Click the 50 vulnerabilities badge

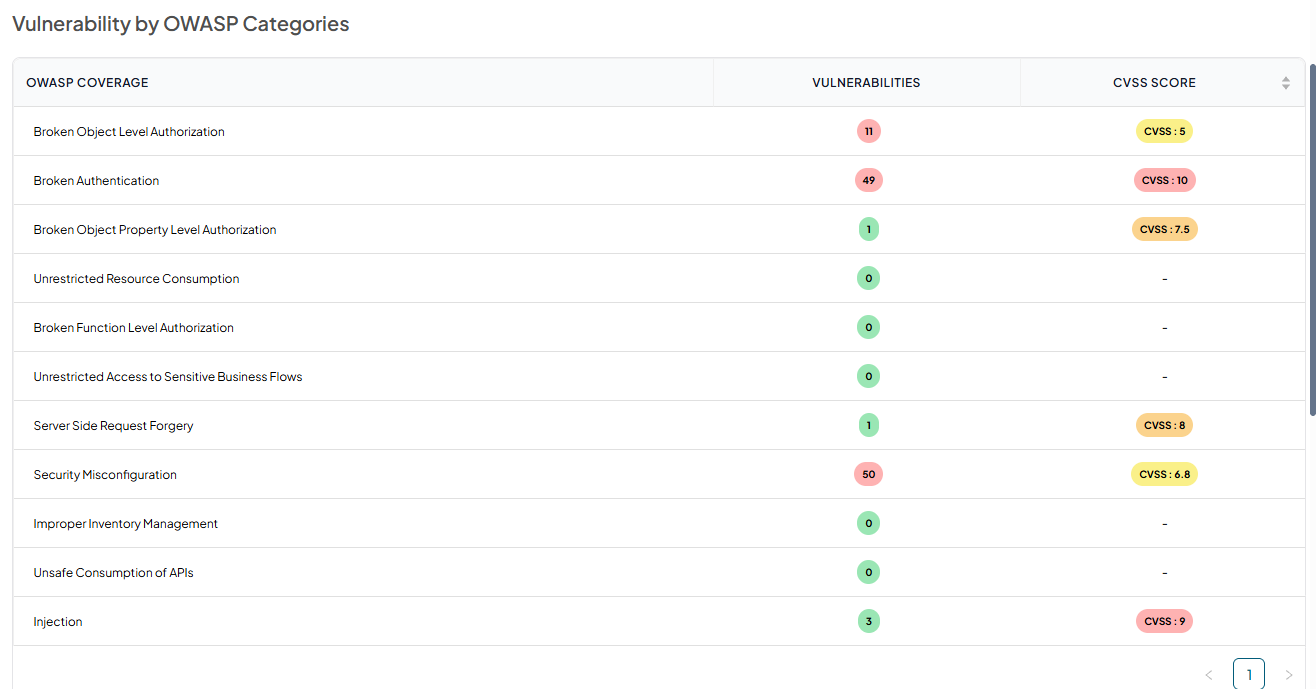[x=868, y=474]
